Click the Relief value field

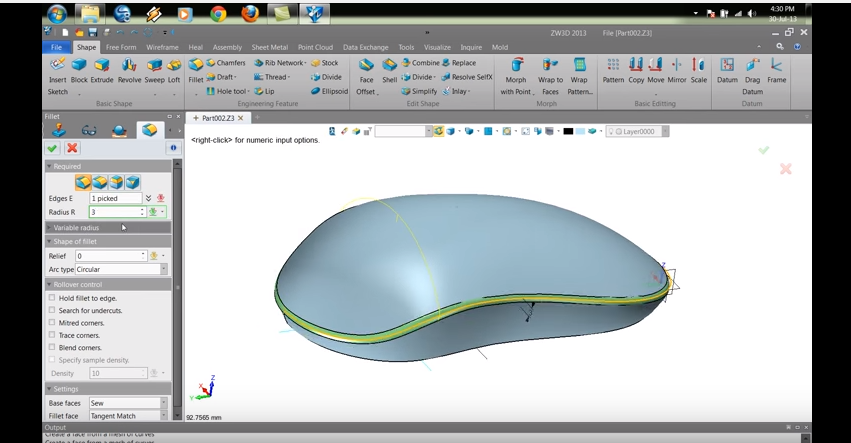(x=108, y=256)
